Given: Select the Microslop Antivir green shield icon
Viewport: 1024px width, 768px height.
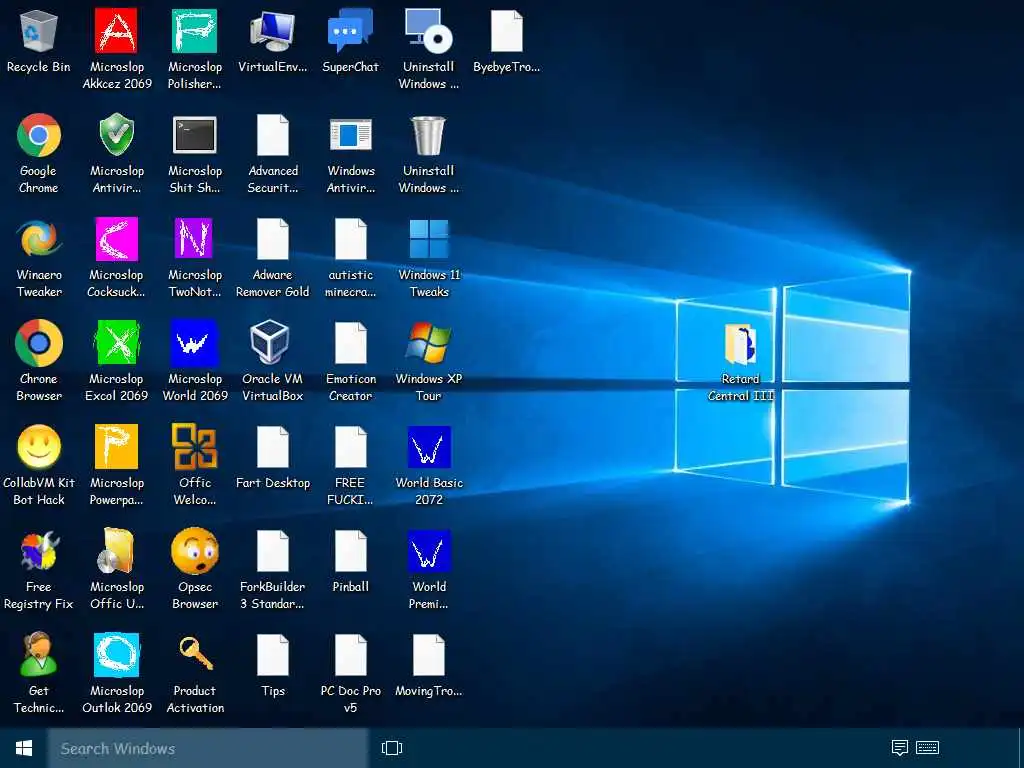Looking at the screenshot, I should point(116,135).
